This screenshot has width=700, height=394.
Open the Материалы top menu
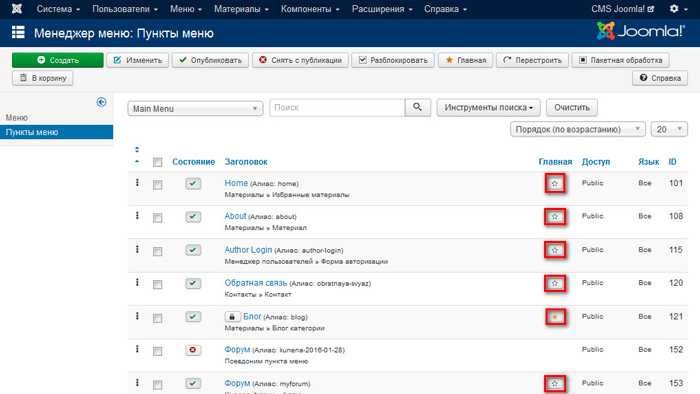(241, 9)
